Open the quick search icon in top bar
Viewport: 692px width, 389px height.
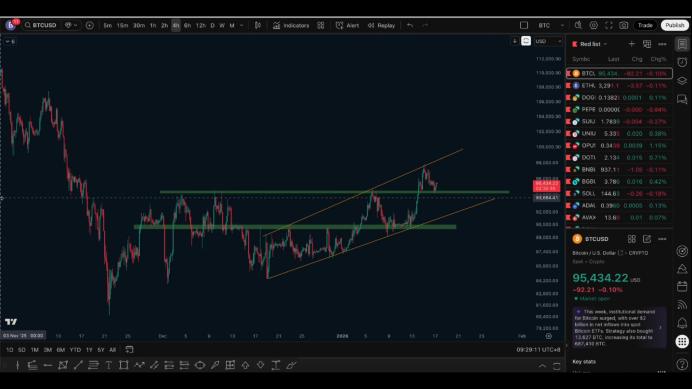click(x=578, y=26)
